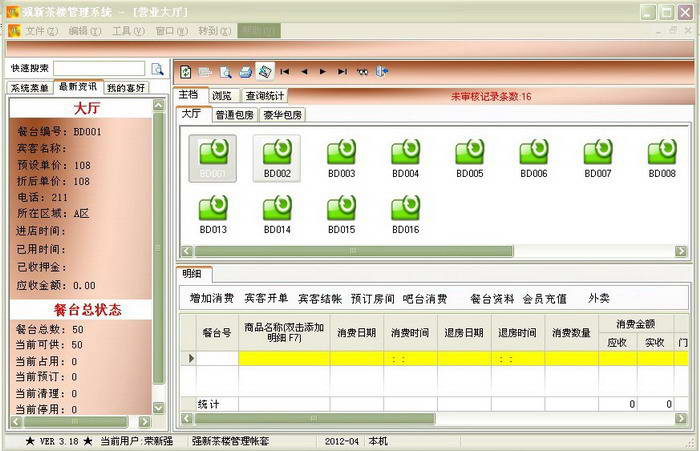This screenshot has width=700, height=451.
Task: Open the 转到 menu
Action: coord(215,31)
